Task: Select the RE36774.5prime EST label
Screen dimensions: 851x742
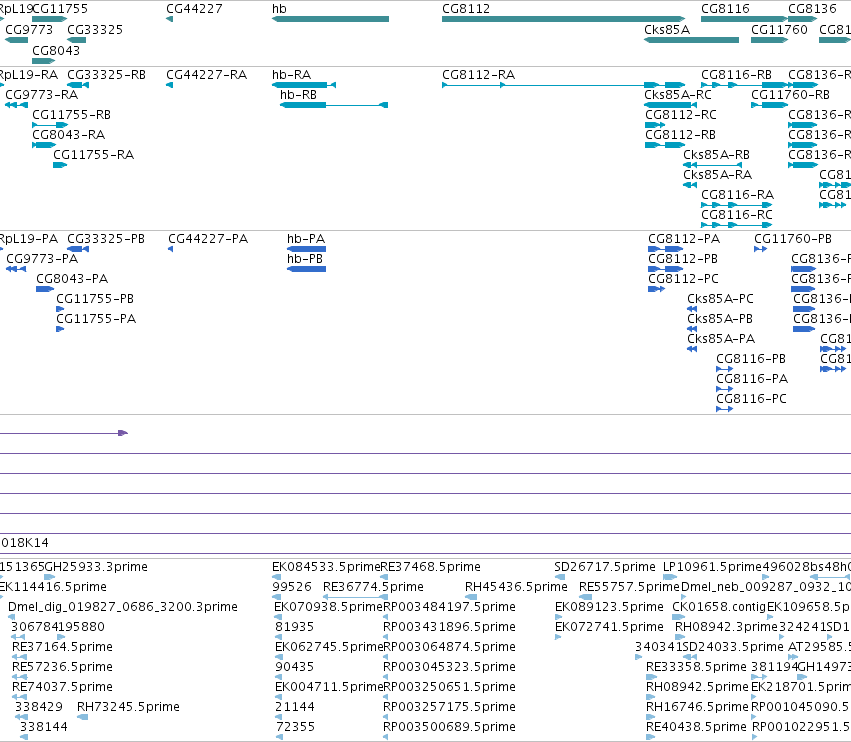Action: click(x=373, y=587)
